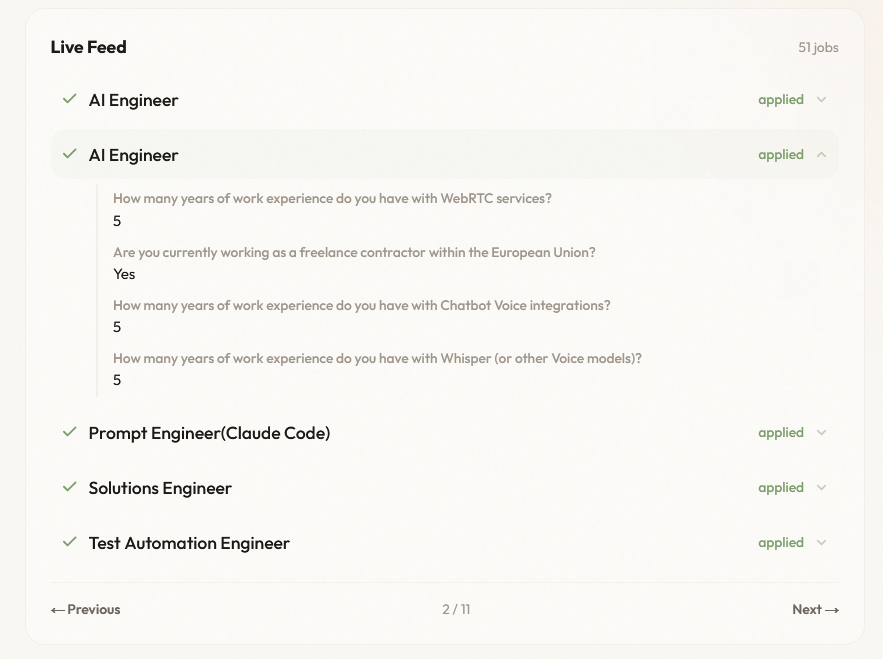Click the applied status on Test Automation Engineer
The width and height of the screenshot is (883, 659).
point(781,543)
